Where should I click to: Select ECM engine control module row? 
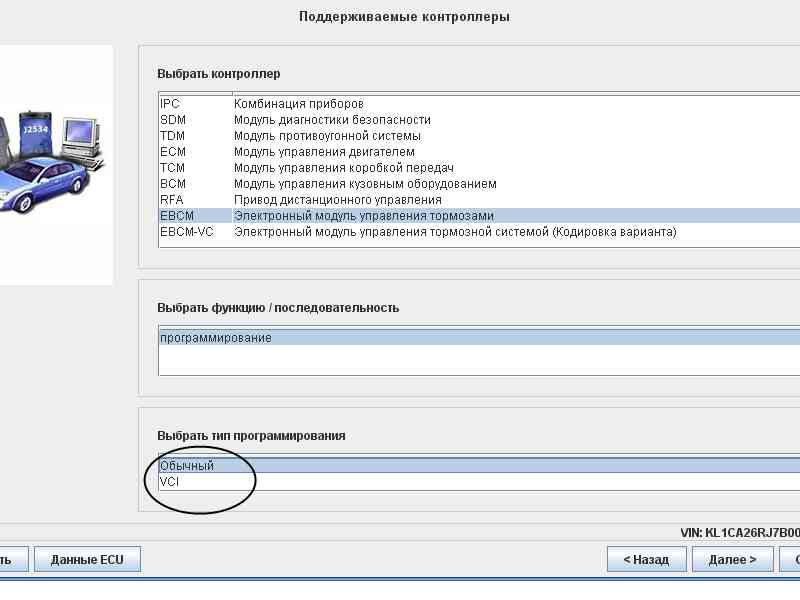click(480, 152)
